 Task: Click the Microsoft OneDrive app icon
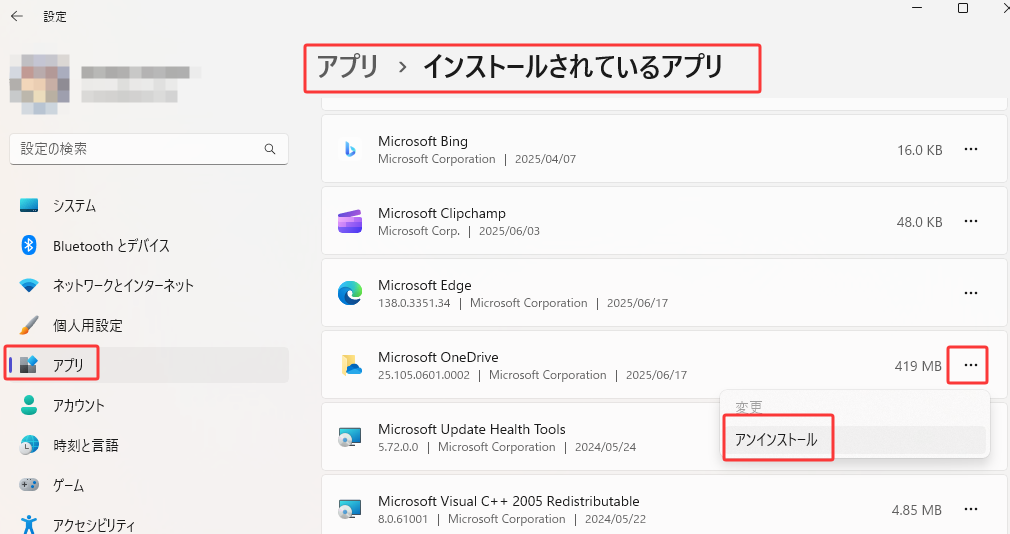click(x=350, y=365)
